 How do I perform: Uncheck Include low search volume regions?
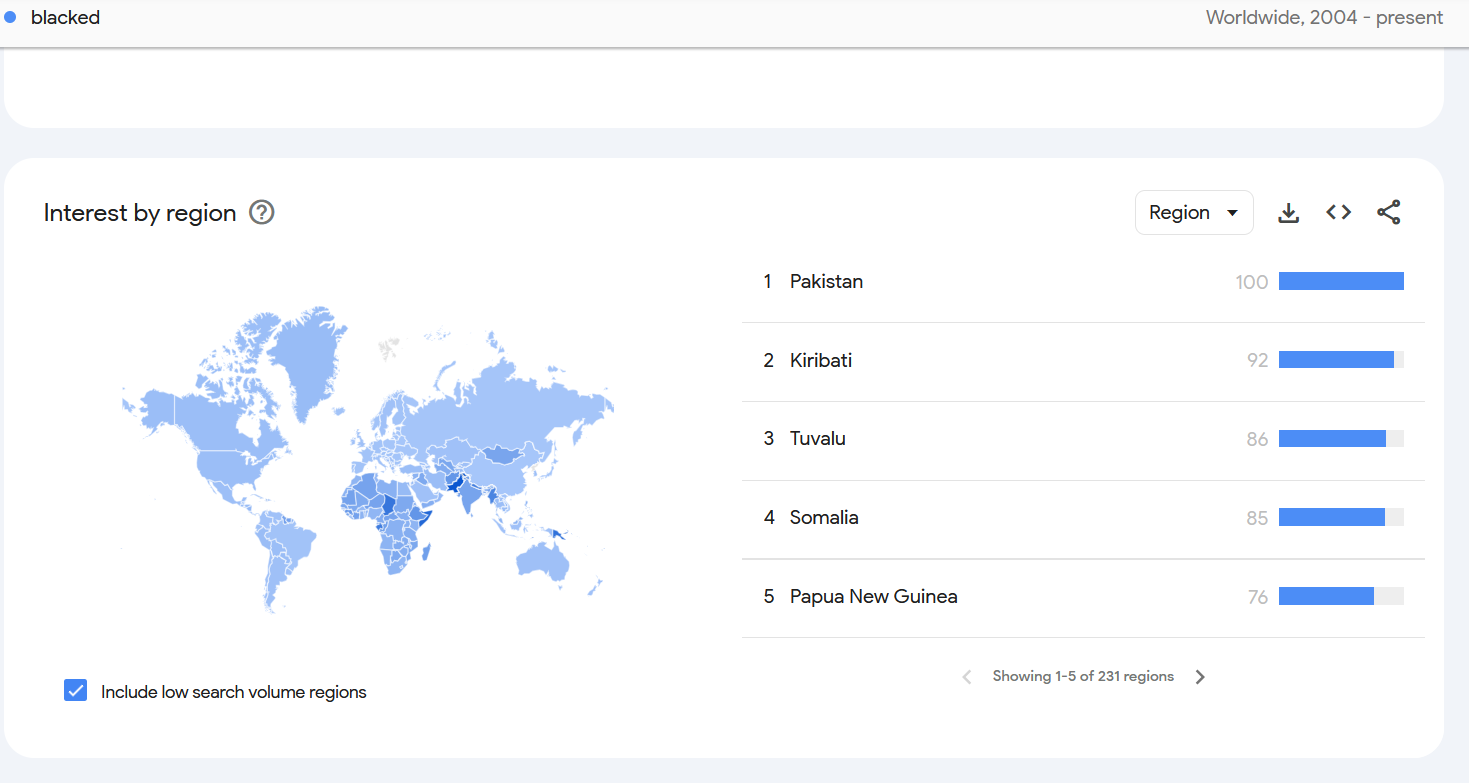(75, 691)
